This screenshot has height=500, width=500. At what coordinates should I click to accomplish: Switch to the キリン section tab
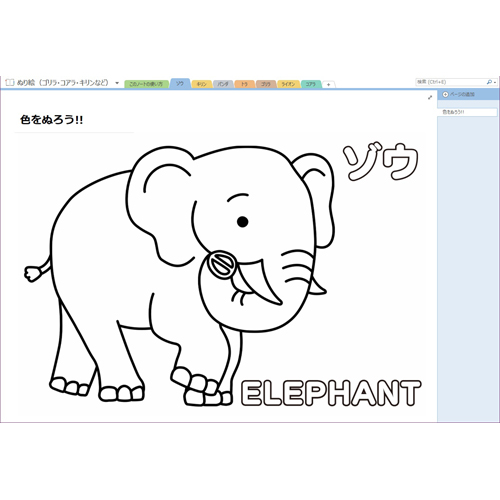[201, 84]
